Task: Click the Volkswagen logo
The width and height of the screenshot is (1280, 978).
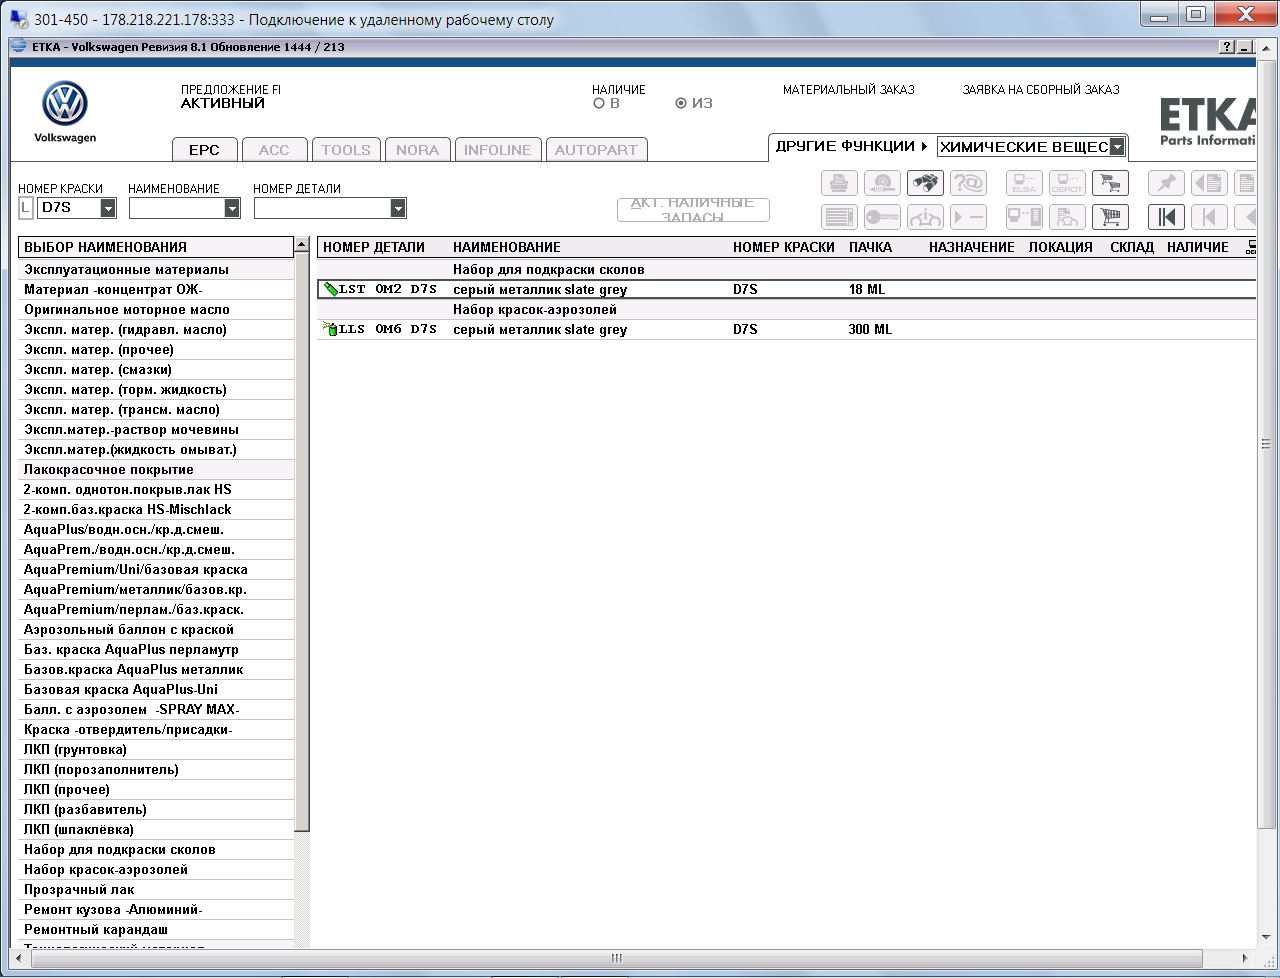Action: click(65, 105)
